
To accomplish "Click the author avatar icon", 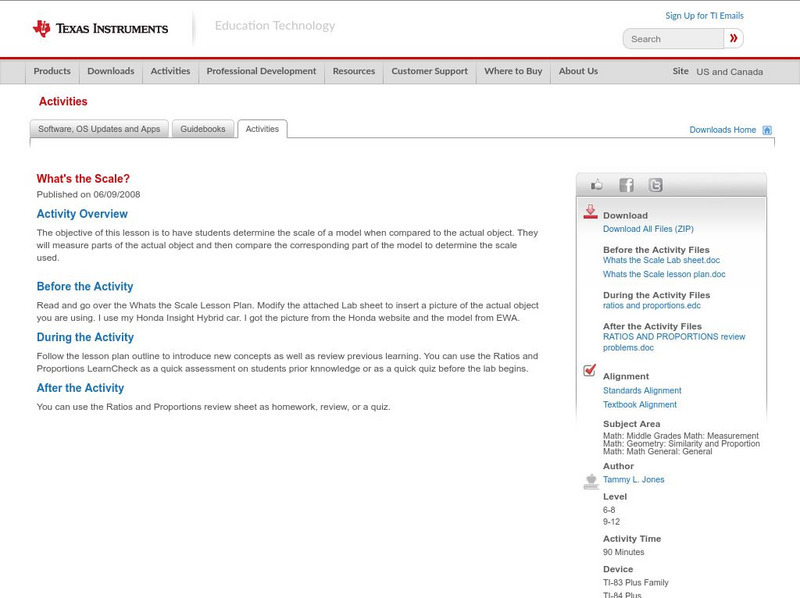I will (x=590, y=479).
